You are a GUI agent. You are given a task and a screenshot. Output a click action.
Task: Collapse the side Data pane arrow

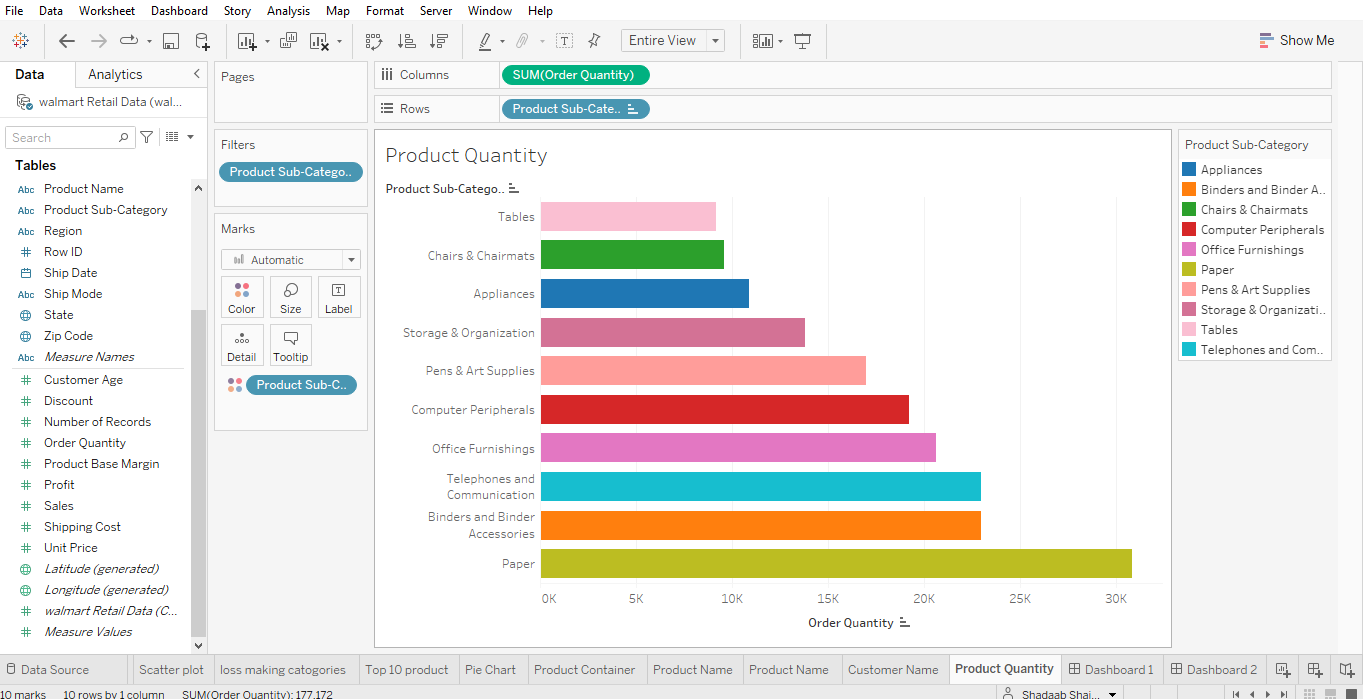pyautogui.click(x=197, y=74)
